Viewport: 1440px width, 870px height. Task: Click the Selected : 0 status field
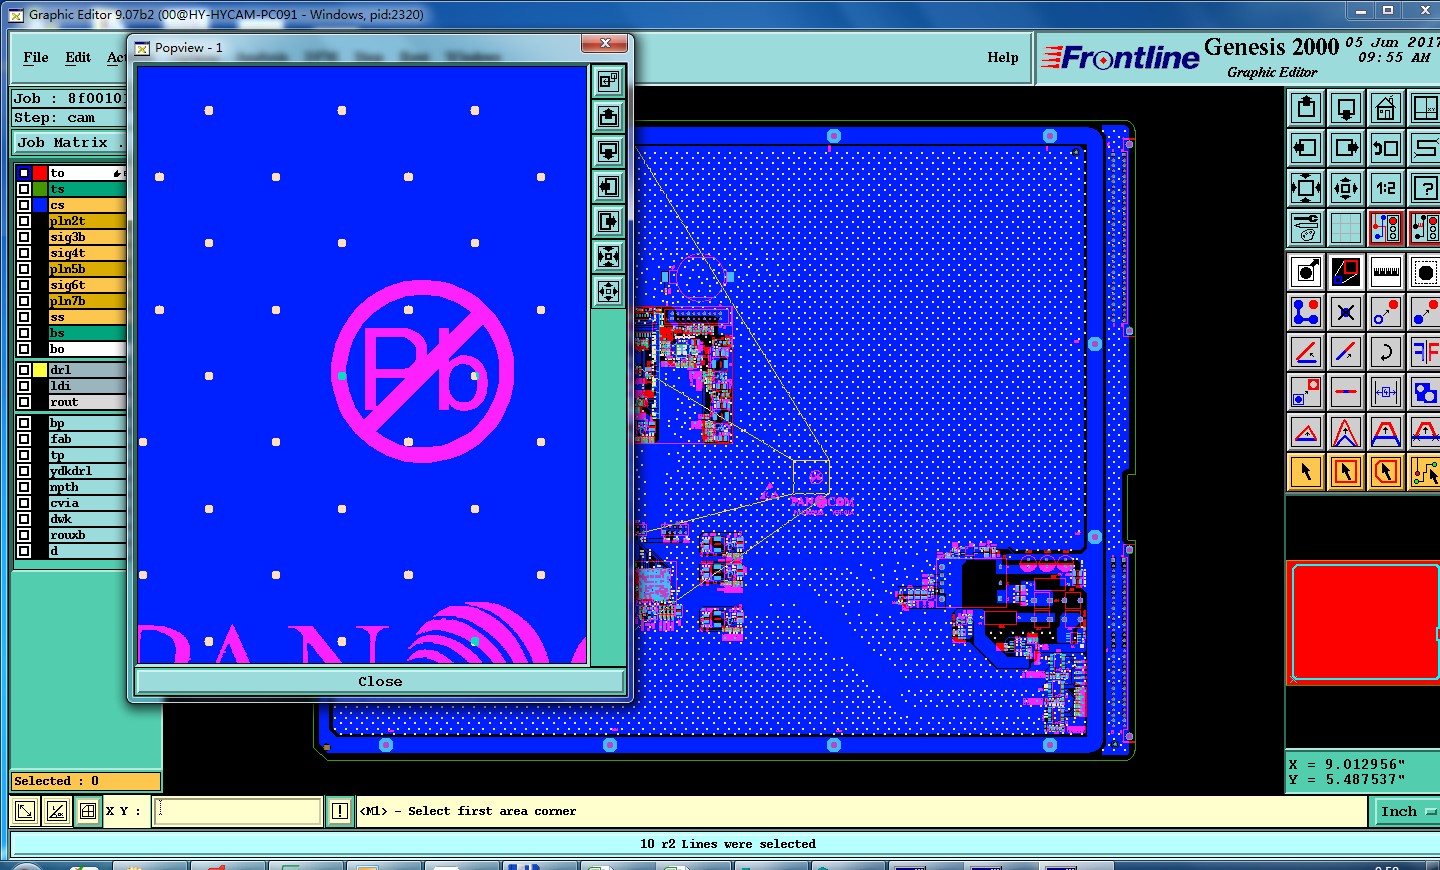pos(85,781)
